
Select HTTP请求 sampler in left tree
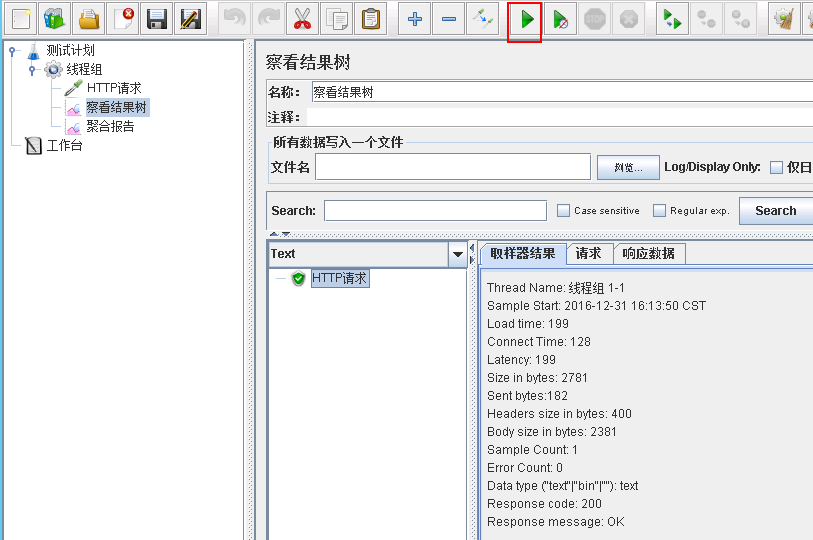coord(114,88)
